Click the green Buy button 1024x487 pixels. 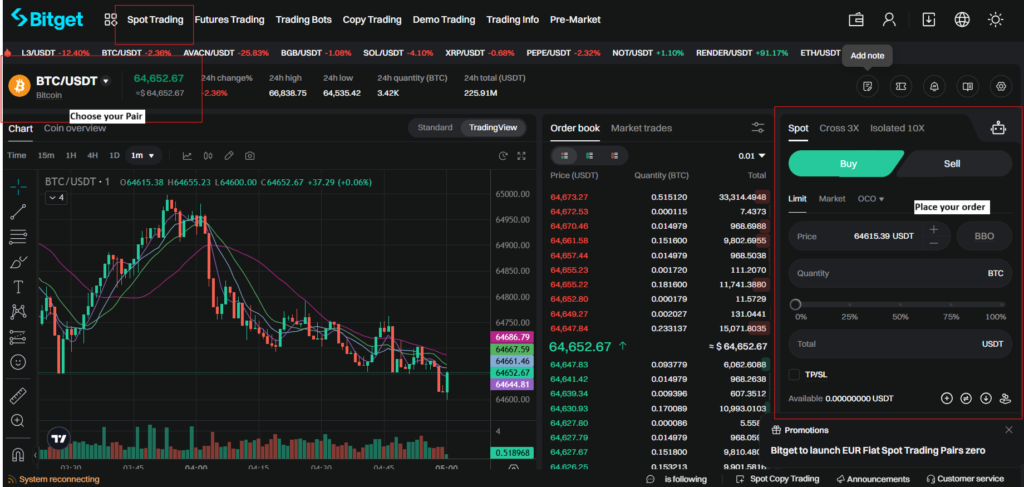click(x=846, y=164)
